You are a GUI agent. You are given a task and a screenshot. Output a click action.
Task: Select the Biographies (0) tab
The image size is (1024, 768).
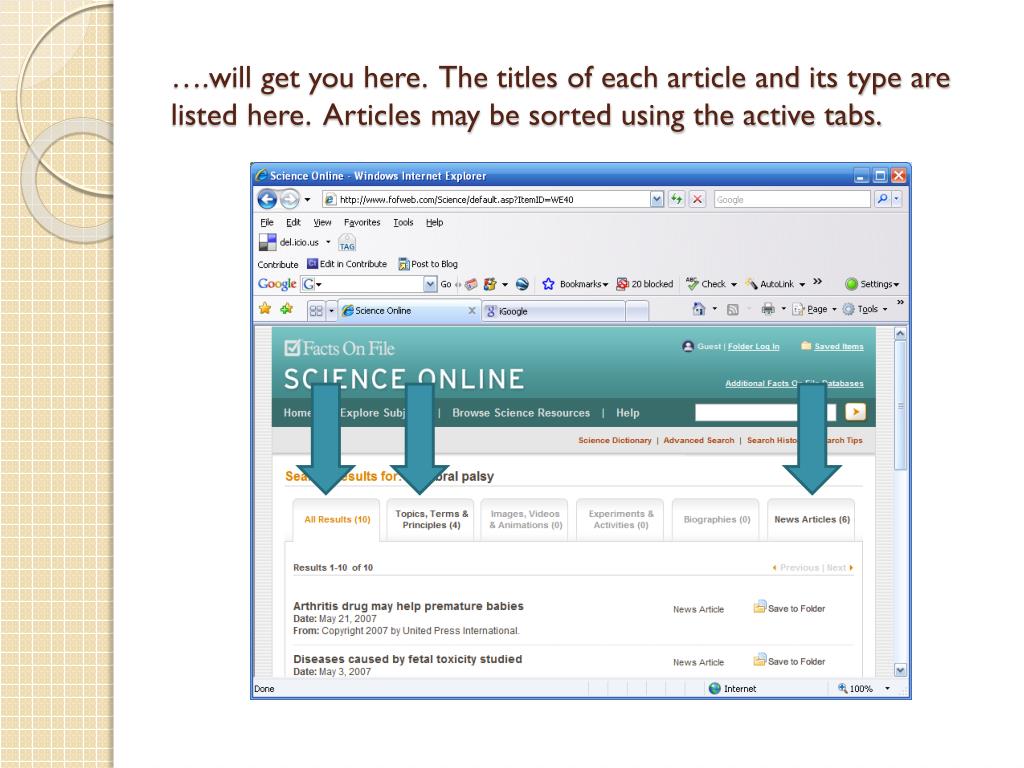[716, 520]
